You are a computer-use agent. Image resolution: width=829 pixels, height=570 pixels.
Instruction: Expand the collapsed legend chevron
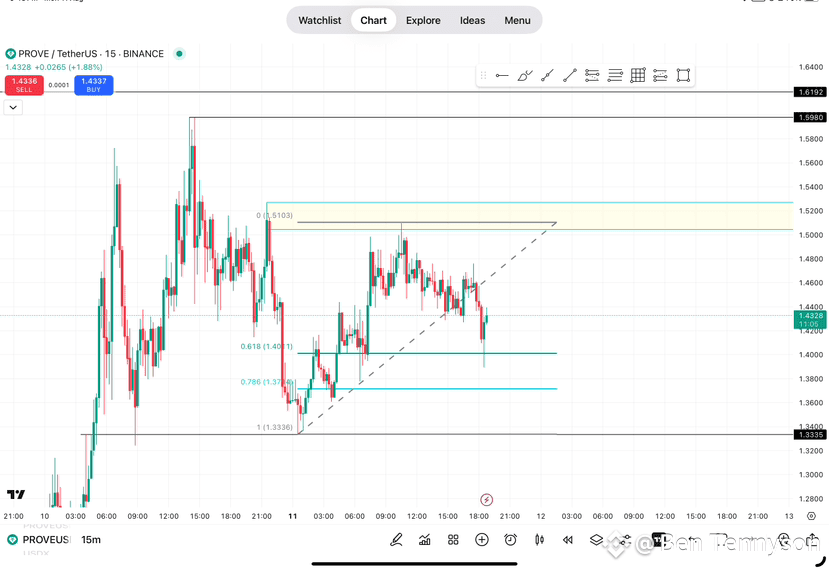[13, 107]
